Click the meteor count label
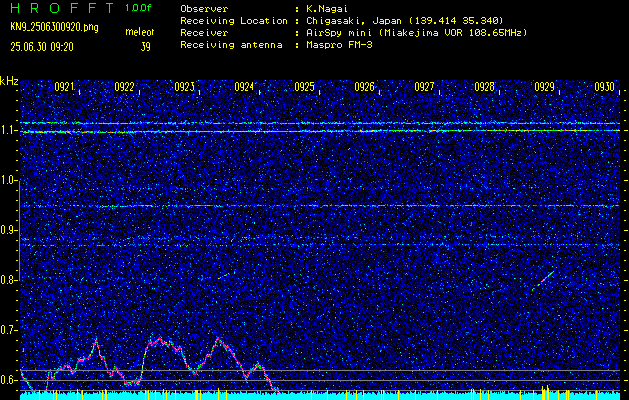The image size is (629, 400). (140, 32)
